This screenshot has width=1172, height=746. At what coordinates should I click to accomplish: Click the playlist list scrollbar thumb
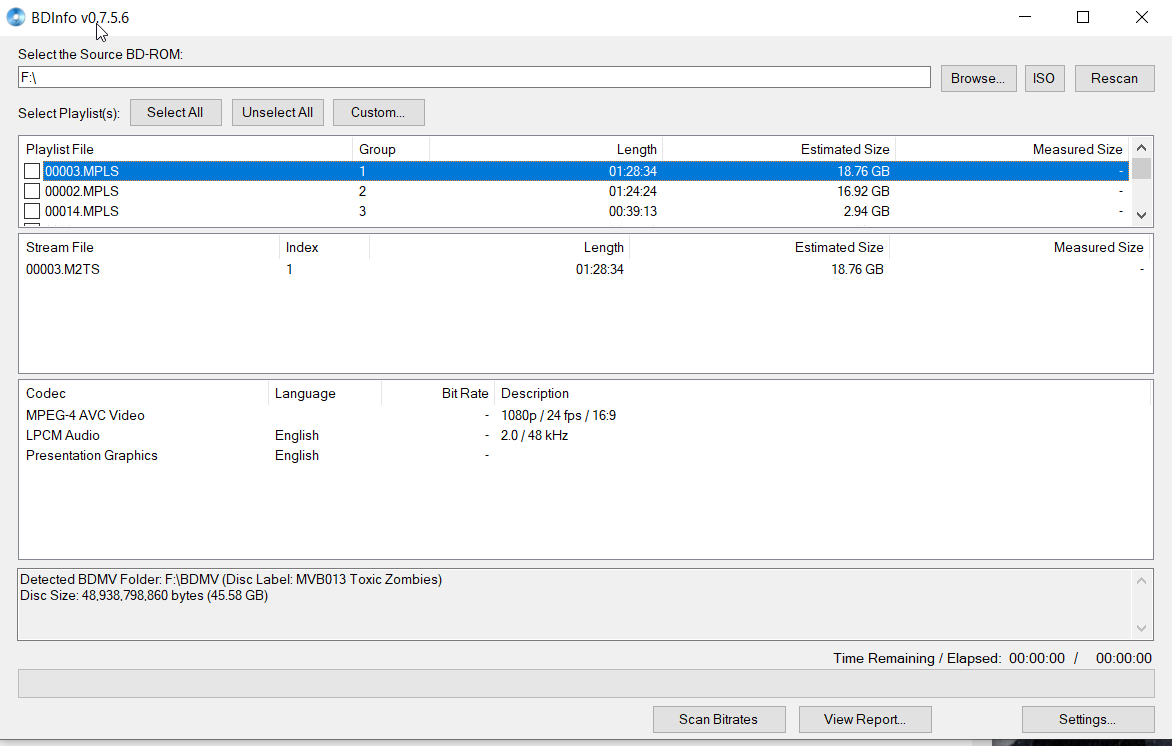point(1141,168)
